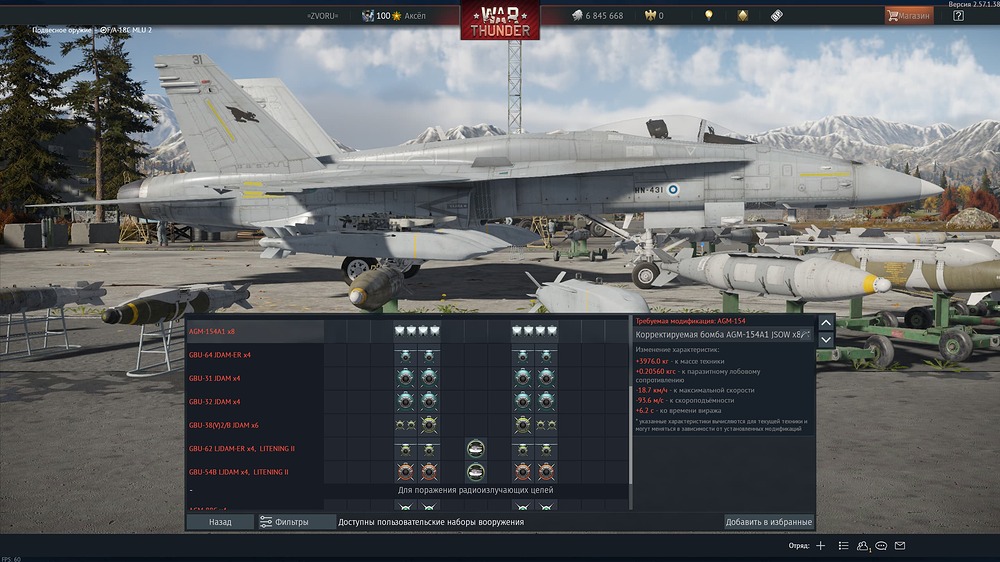Click the Silver Lions currency icon
Screen dimensions: 1000x562
577,15
